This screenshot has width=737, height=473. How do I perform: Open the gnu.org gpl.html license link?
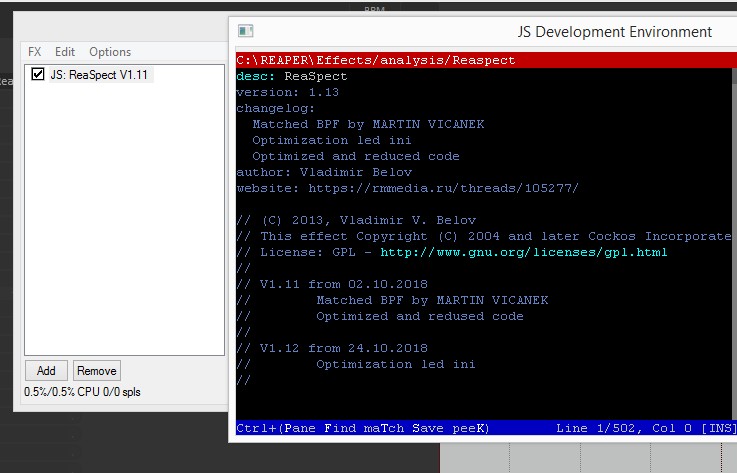[524, 252]
